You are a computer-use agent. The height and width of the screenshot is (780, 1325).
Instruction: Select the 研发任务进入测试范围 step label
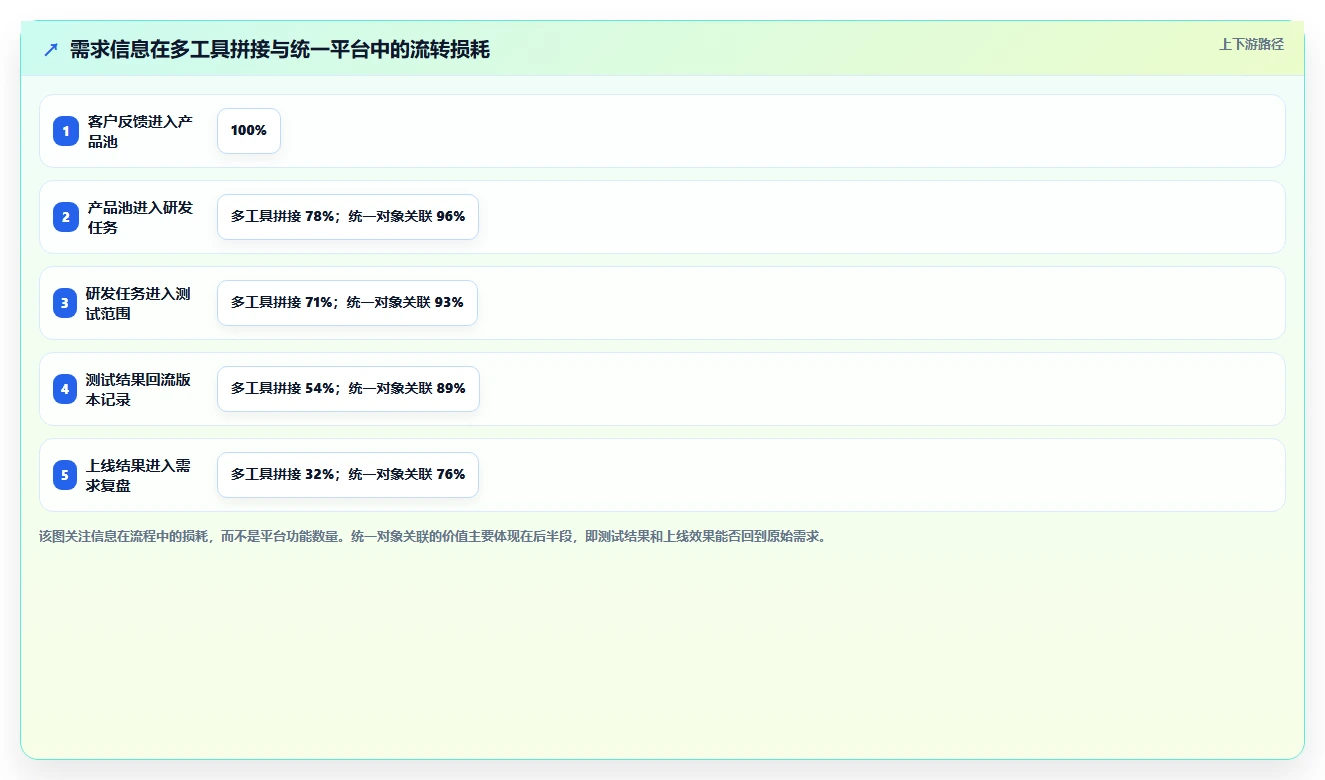point(139,303)
